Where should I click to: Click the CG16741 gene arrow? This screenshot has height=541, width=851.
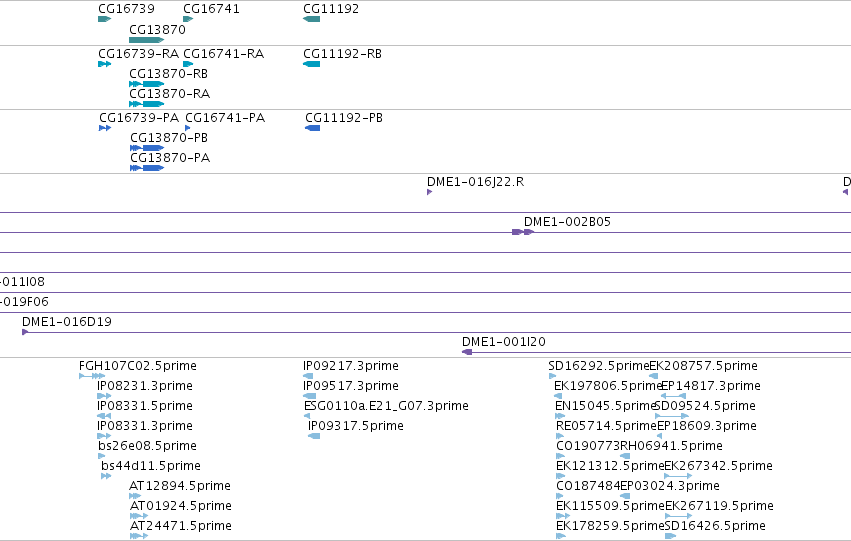coord(188,19)
